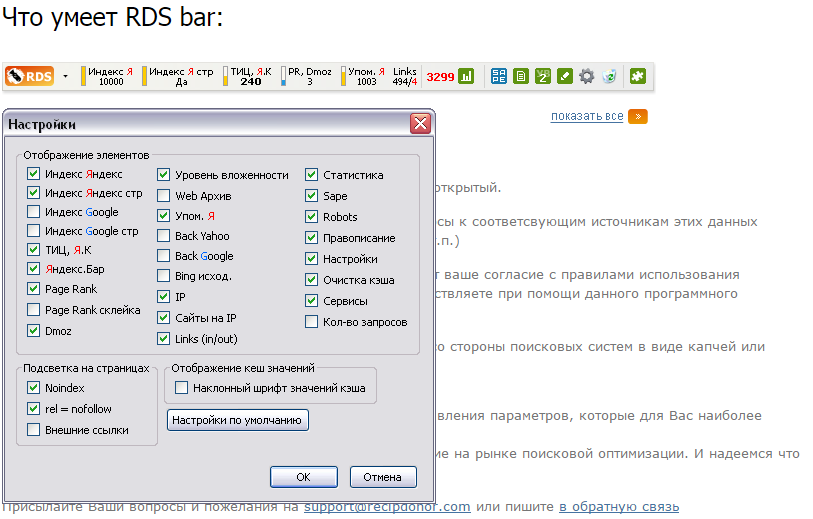This screenshot has width=813, height=519.
Task: Open the dropdown arrow next to the RDS logo
Action: point(65,77)
